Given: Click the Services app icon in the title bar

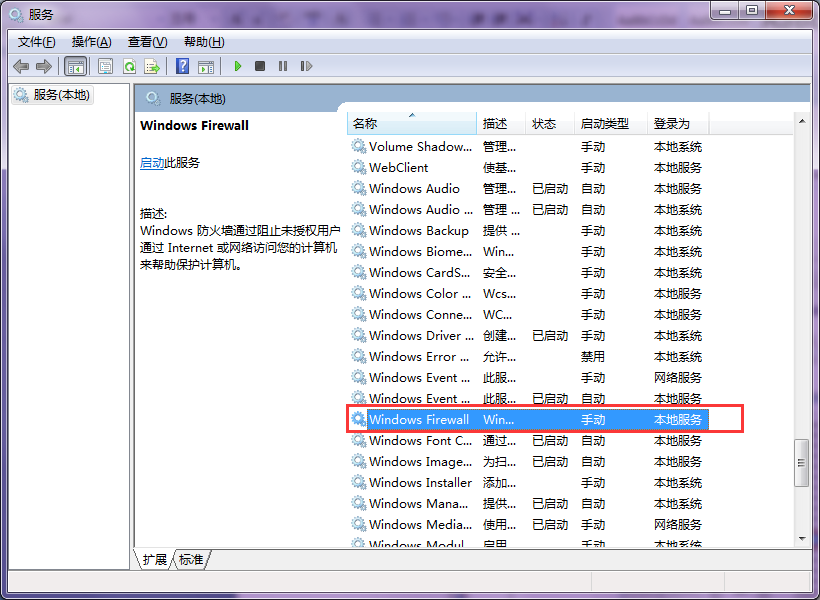Looking at the screenshot, I should (16, 14).
